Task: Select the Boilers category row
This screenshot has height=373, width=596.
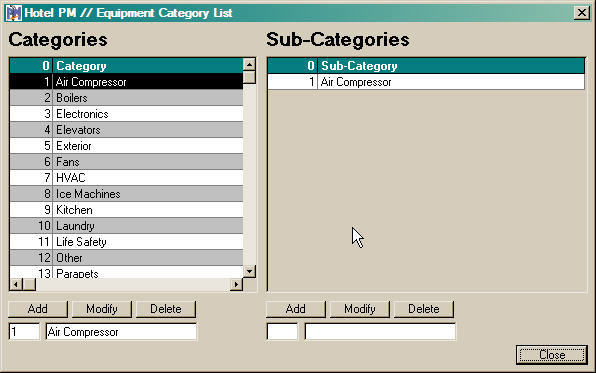Action: (x=126, y=98)
